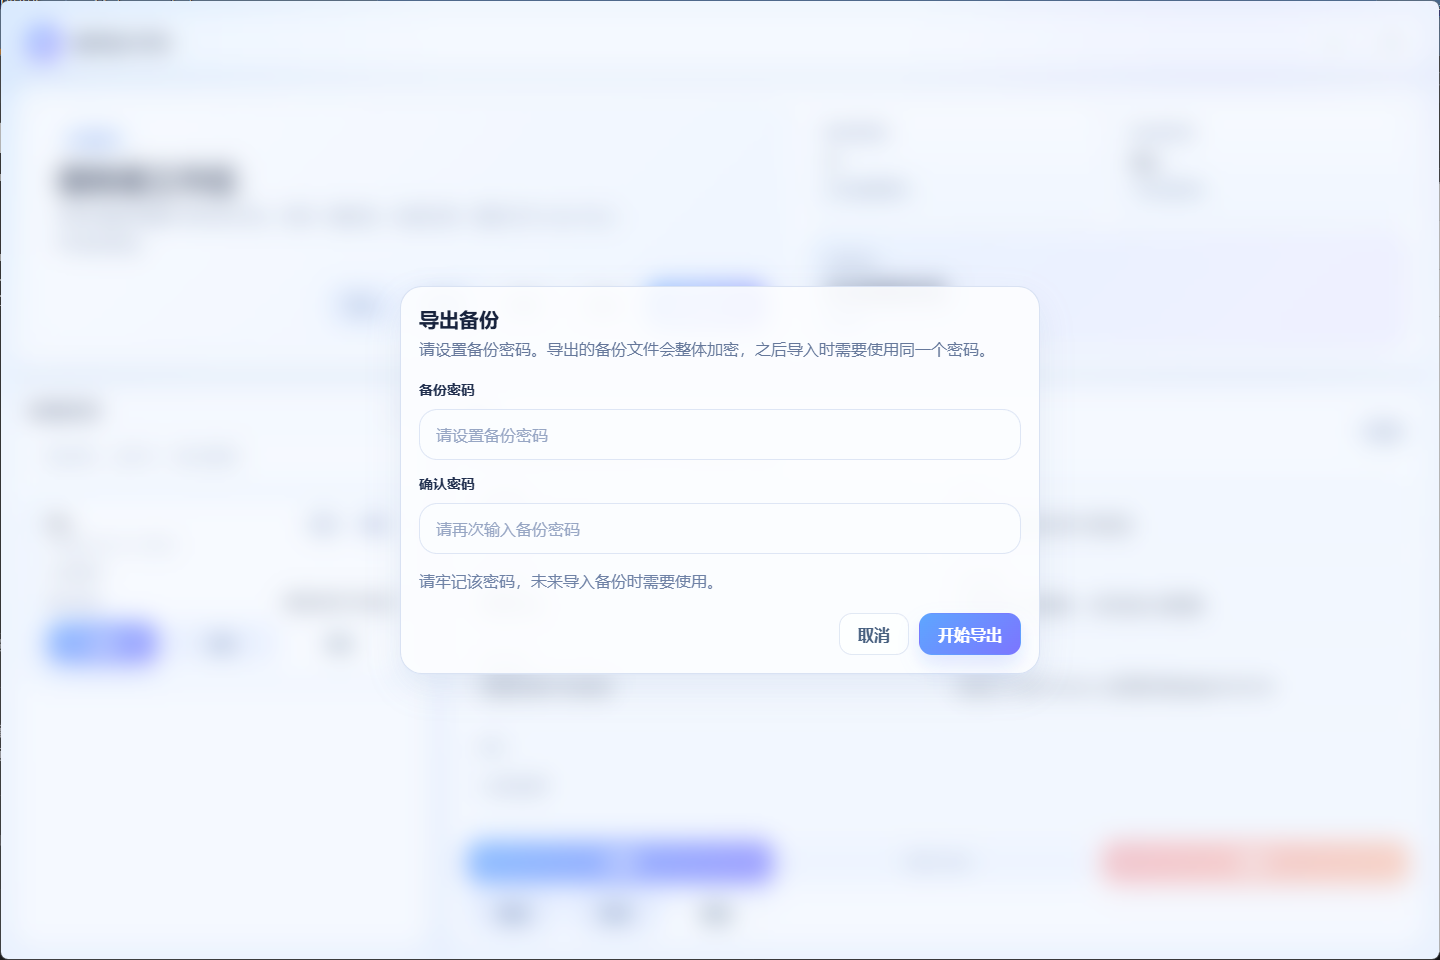
Task: Click the blue-to-purple gradient action button at bottom
Action: tap(620, 862)
